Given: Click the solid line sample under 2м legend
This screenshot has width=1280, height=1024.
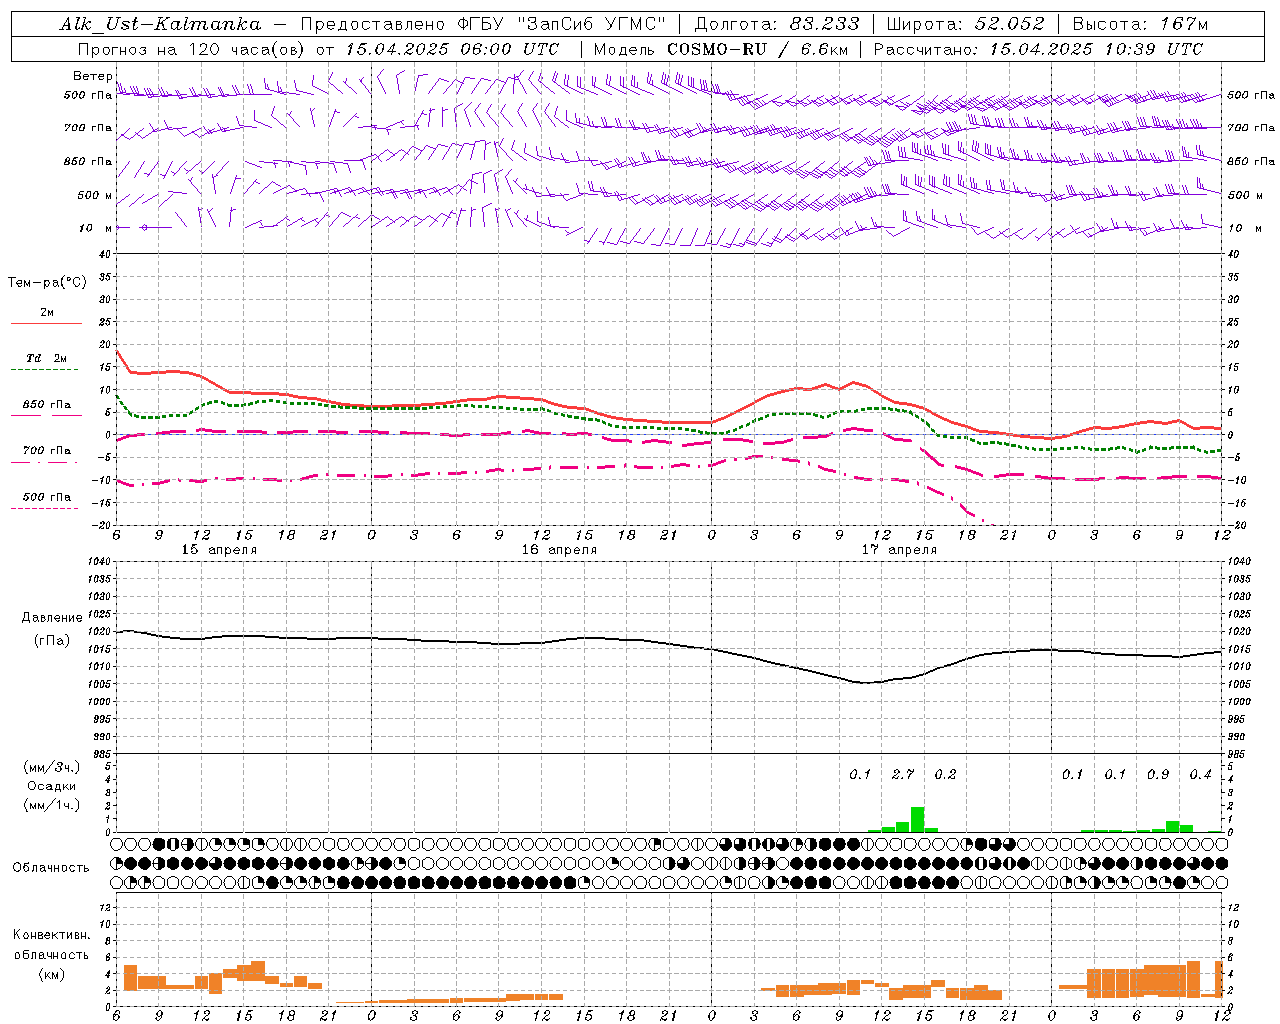Looking at the screenshot, I should click(46, 324).
